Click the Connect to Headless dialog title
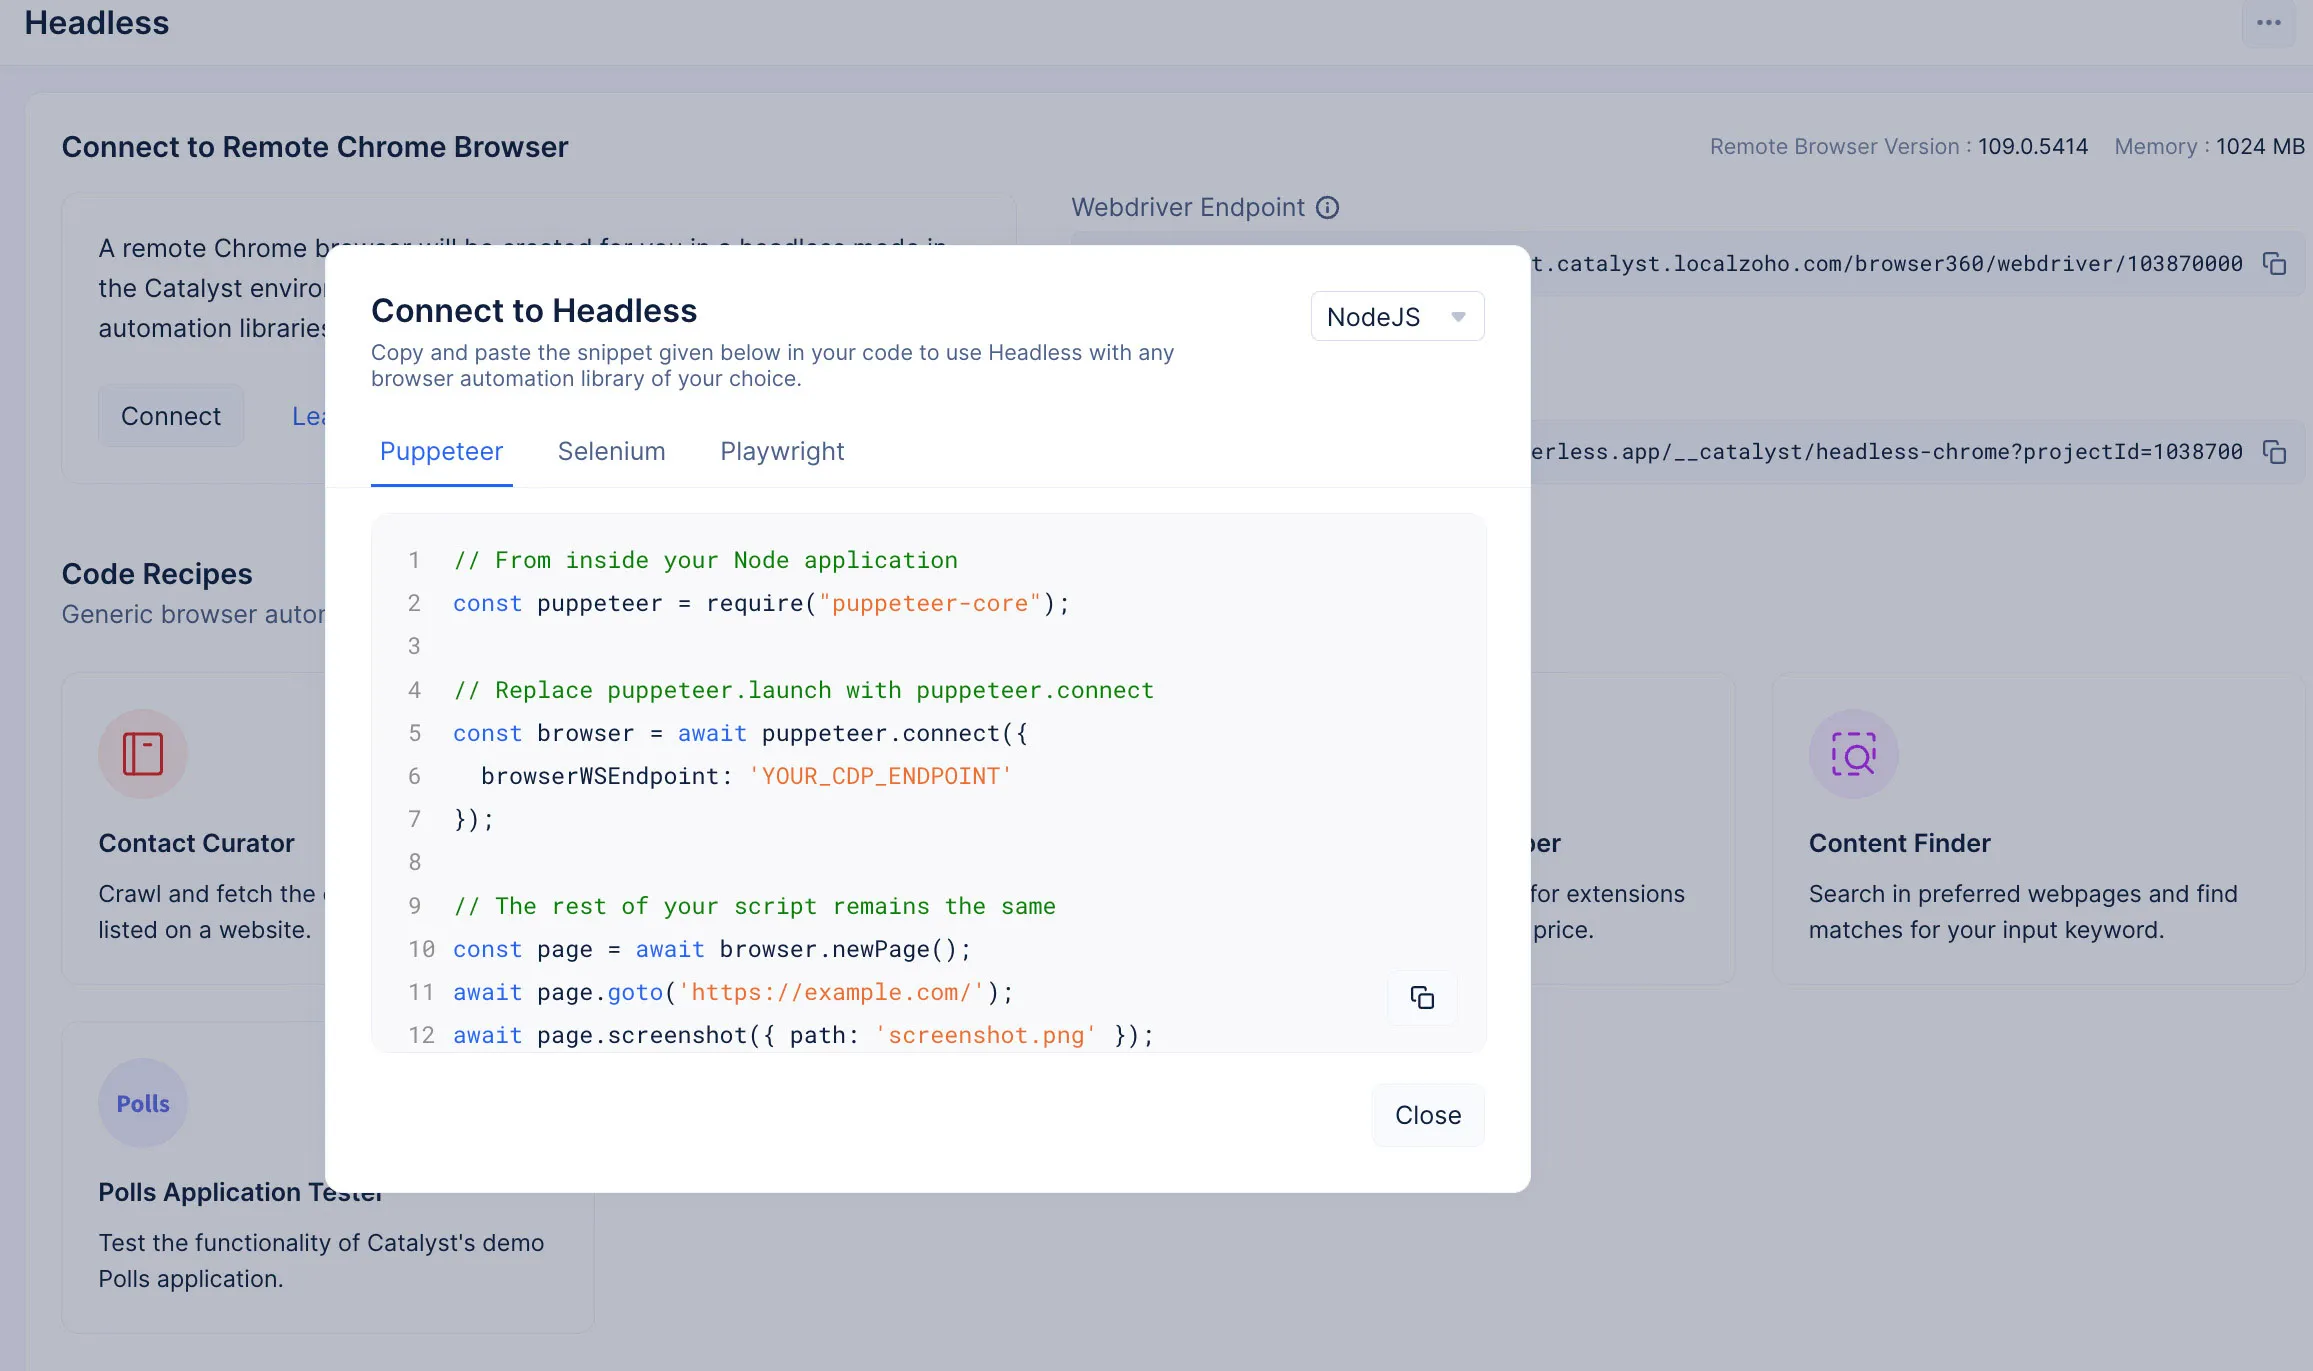The width and height of the screenshot is (2313, 1371). (x=534, y=310)
